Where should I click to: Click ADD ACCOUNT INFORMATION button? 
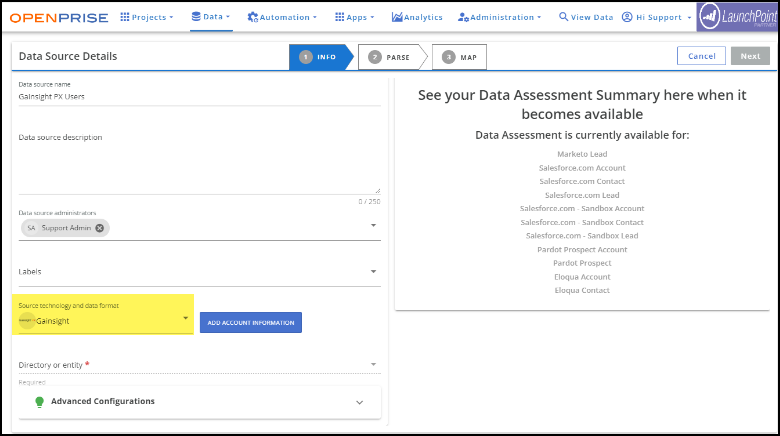(251, 323)
